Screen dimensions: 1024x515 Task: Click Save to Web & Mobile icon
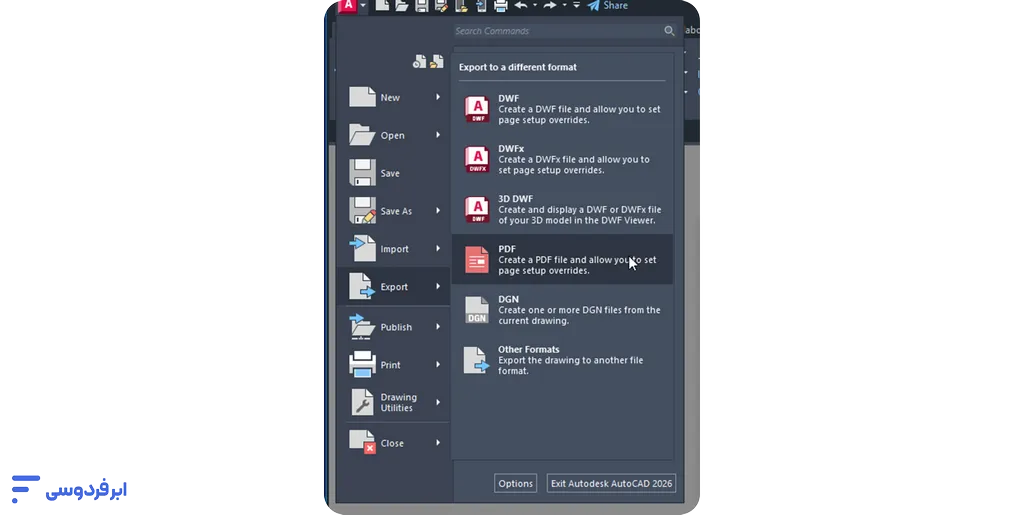481,6
